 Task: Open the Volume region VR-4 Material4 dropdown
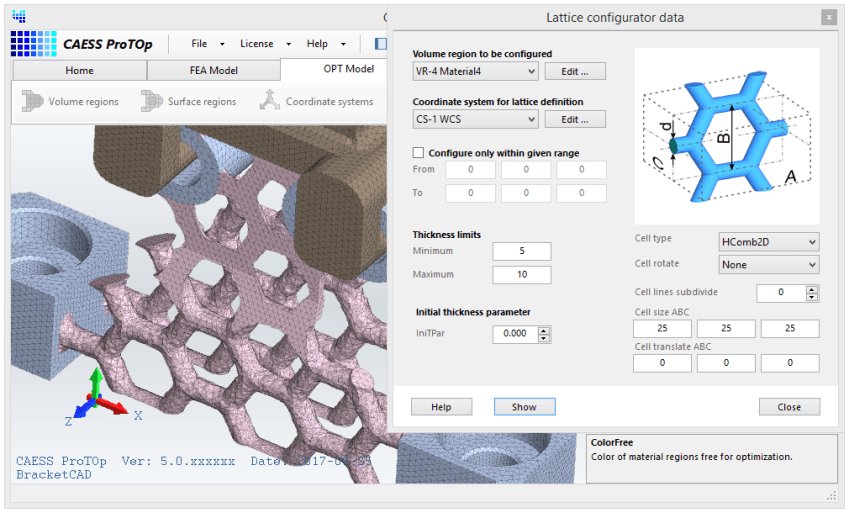[475, 72]
